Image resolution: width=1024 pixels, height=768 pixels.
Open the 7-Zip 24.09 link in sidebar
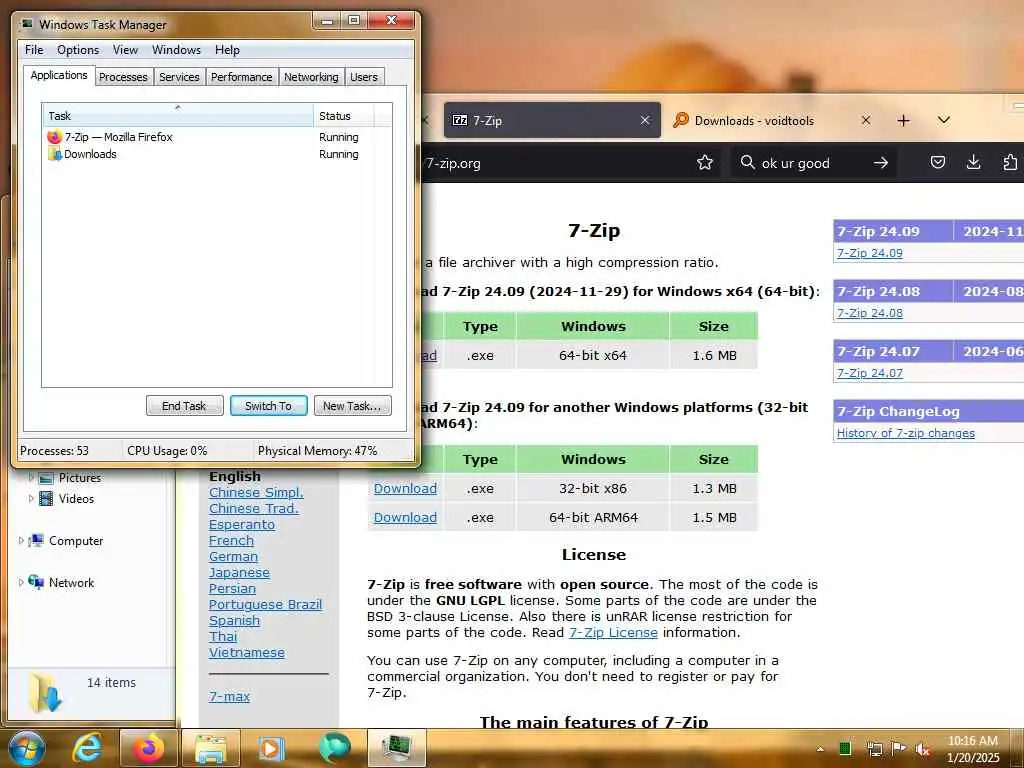coord(870,253)
